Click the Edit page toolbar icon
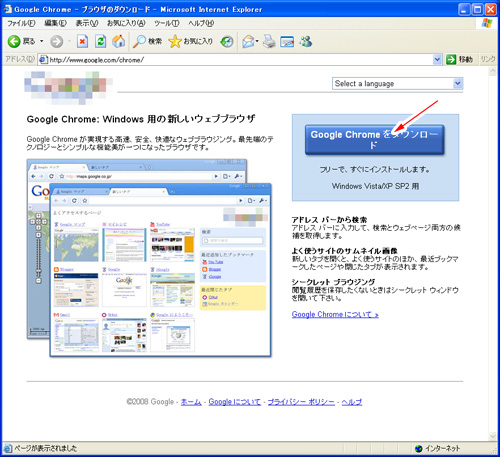The image size is (500, 457). click(x=287, y=41)
